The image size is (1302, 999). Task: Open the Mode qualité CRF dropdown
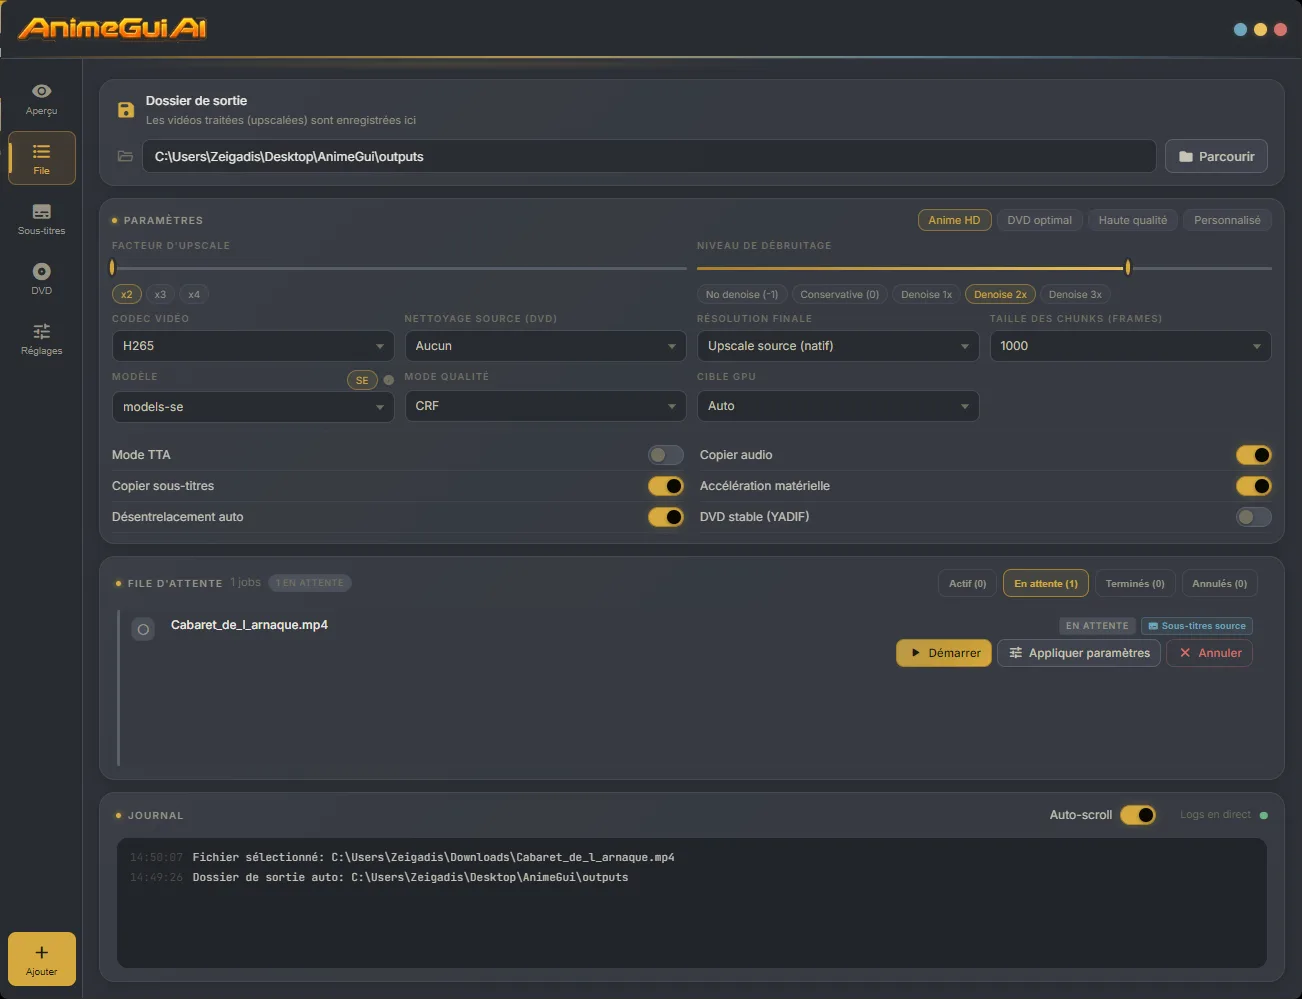[x=545, y=406]
